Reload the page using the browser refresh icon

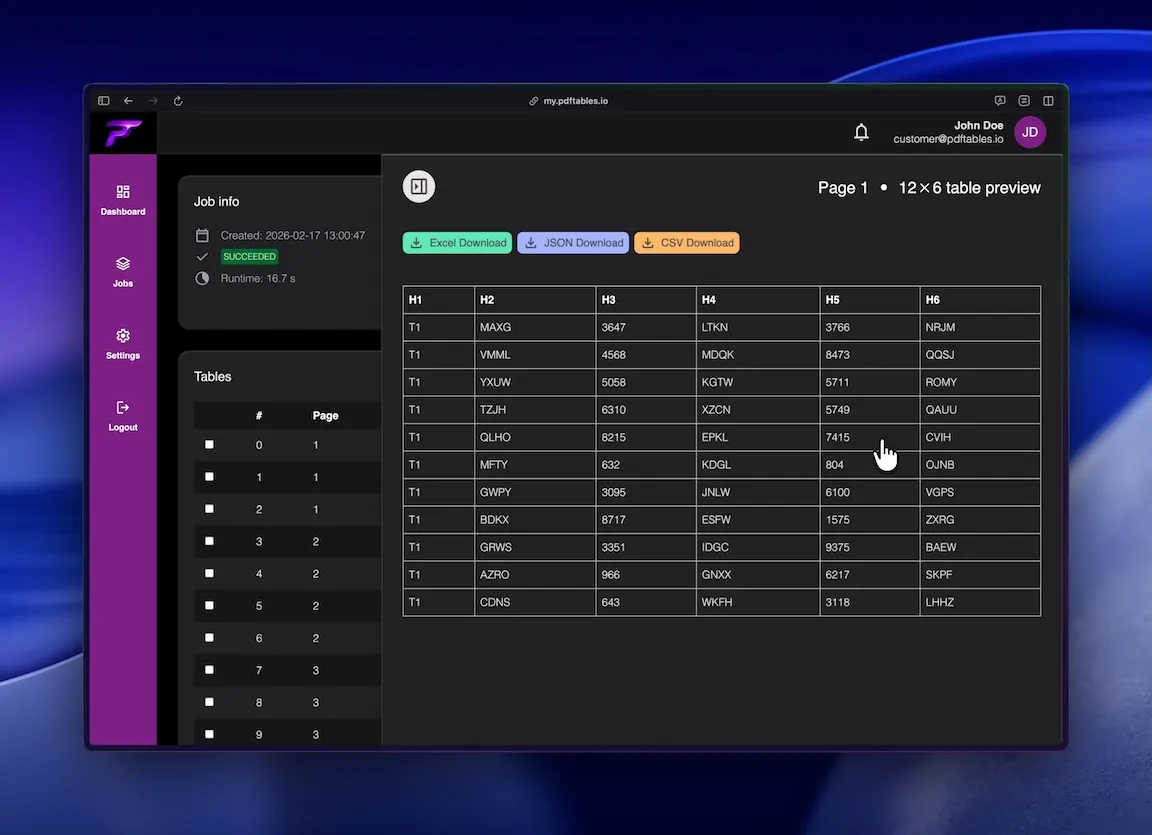[x=177, y=100]
